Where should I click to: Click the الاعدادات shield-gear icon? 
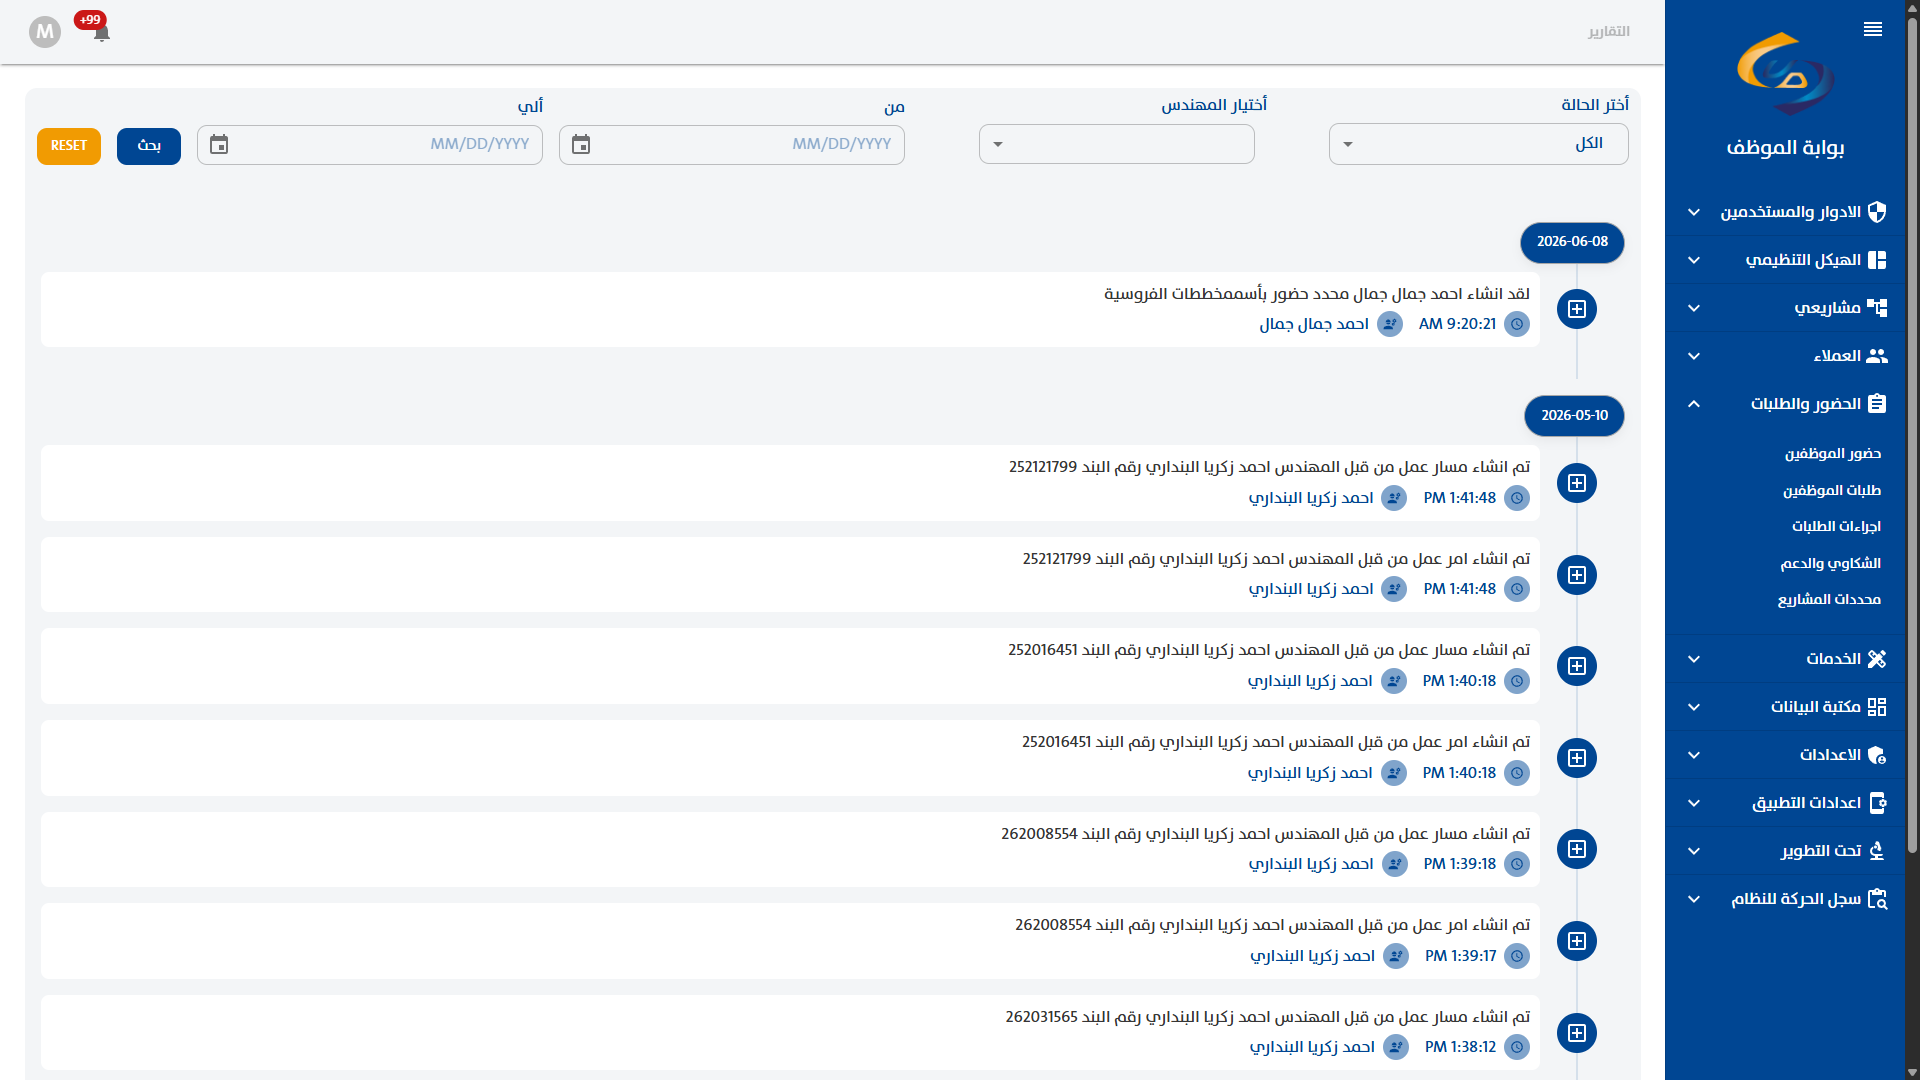pyautogui.click(x=1877, y=755)
